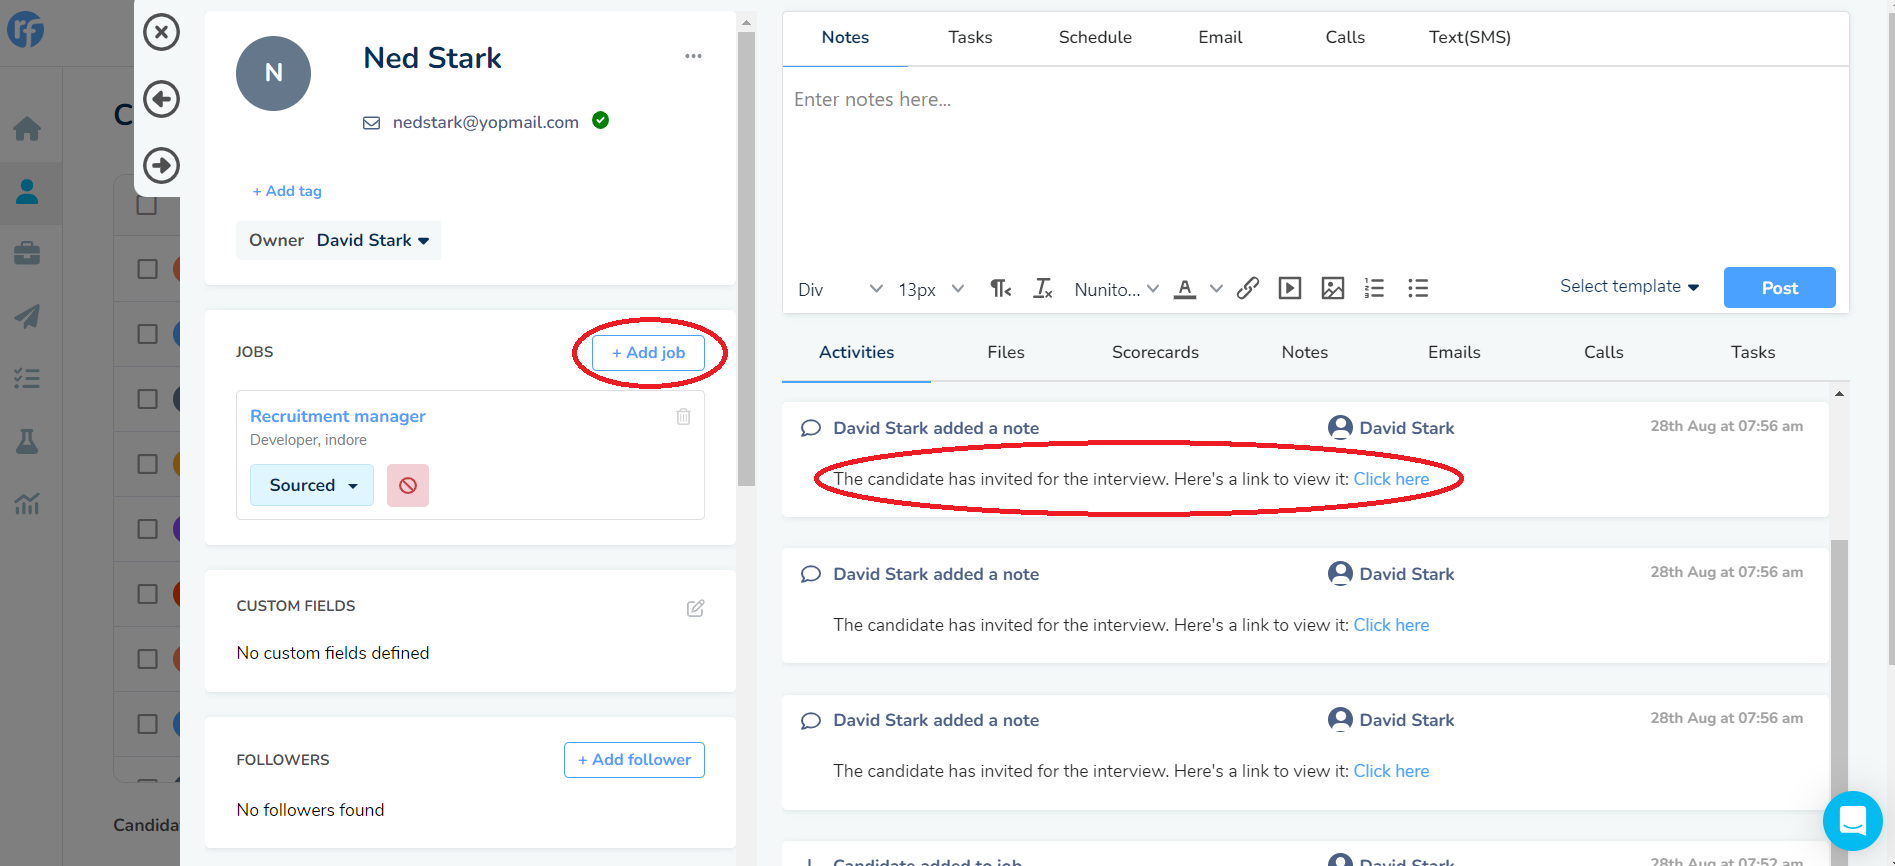
Task: Click the text color A swatch
Action: tap(1185, 288)
